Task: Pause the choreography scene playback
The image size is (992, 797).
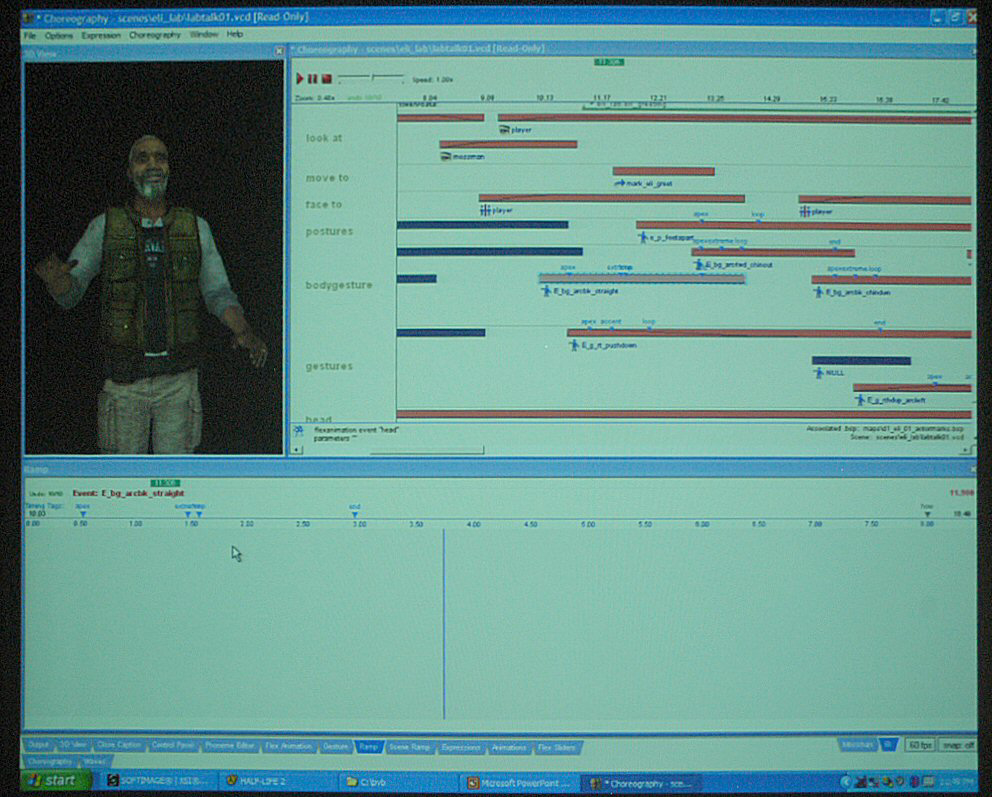Action: pos(313,78)
